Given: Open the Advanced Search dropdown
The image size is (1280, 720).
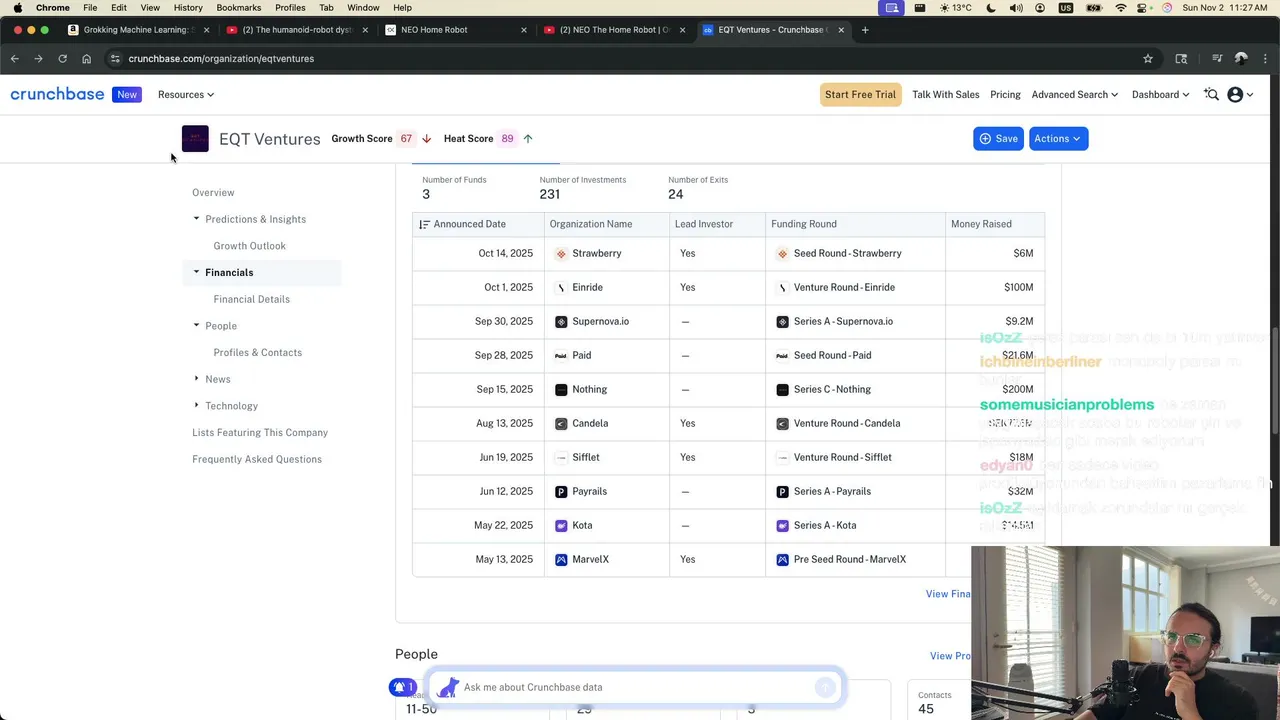Looking at the screenshot, I should pos(1075,95).
